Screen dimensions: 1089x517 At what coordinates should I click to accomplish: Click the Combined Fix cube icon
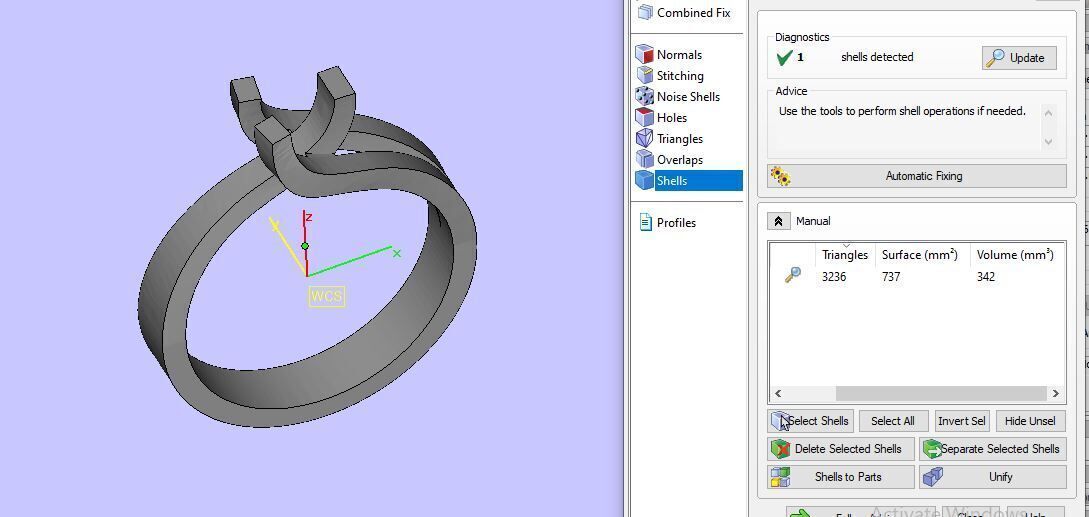645,13
